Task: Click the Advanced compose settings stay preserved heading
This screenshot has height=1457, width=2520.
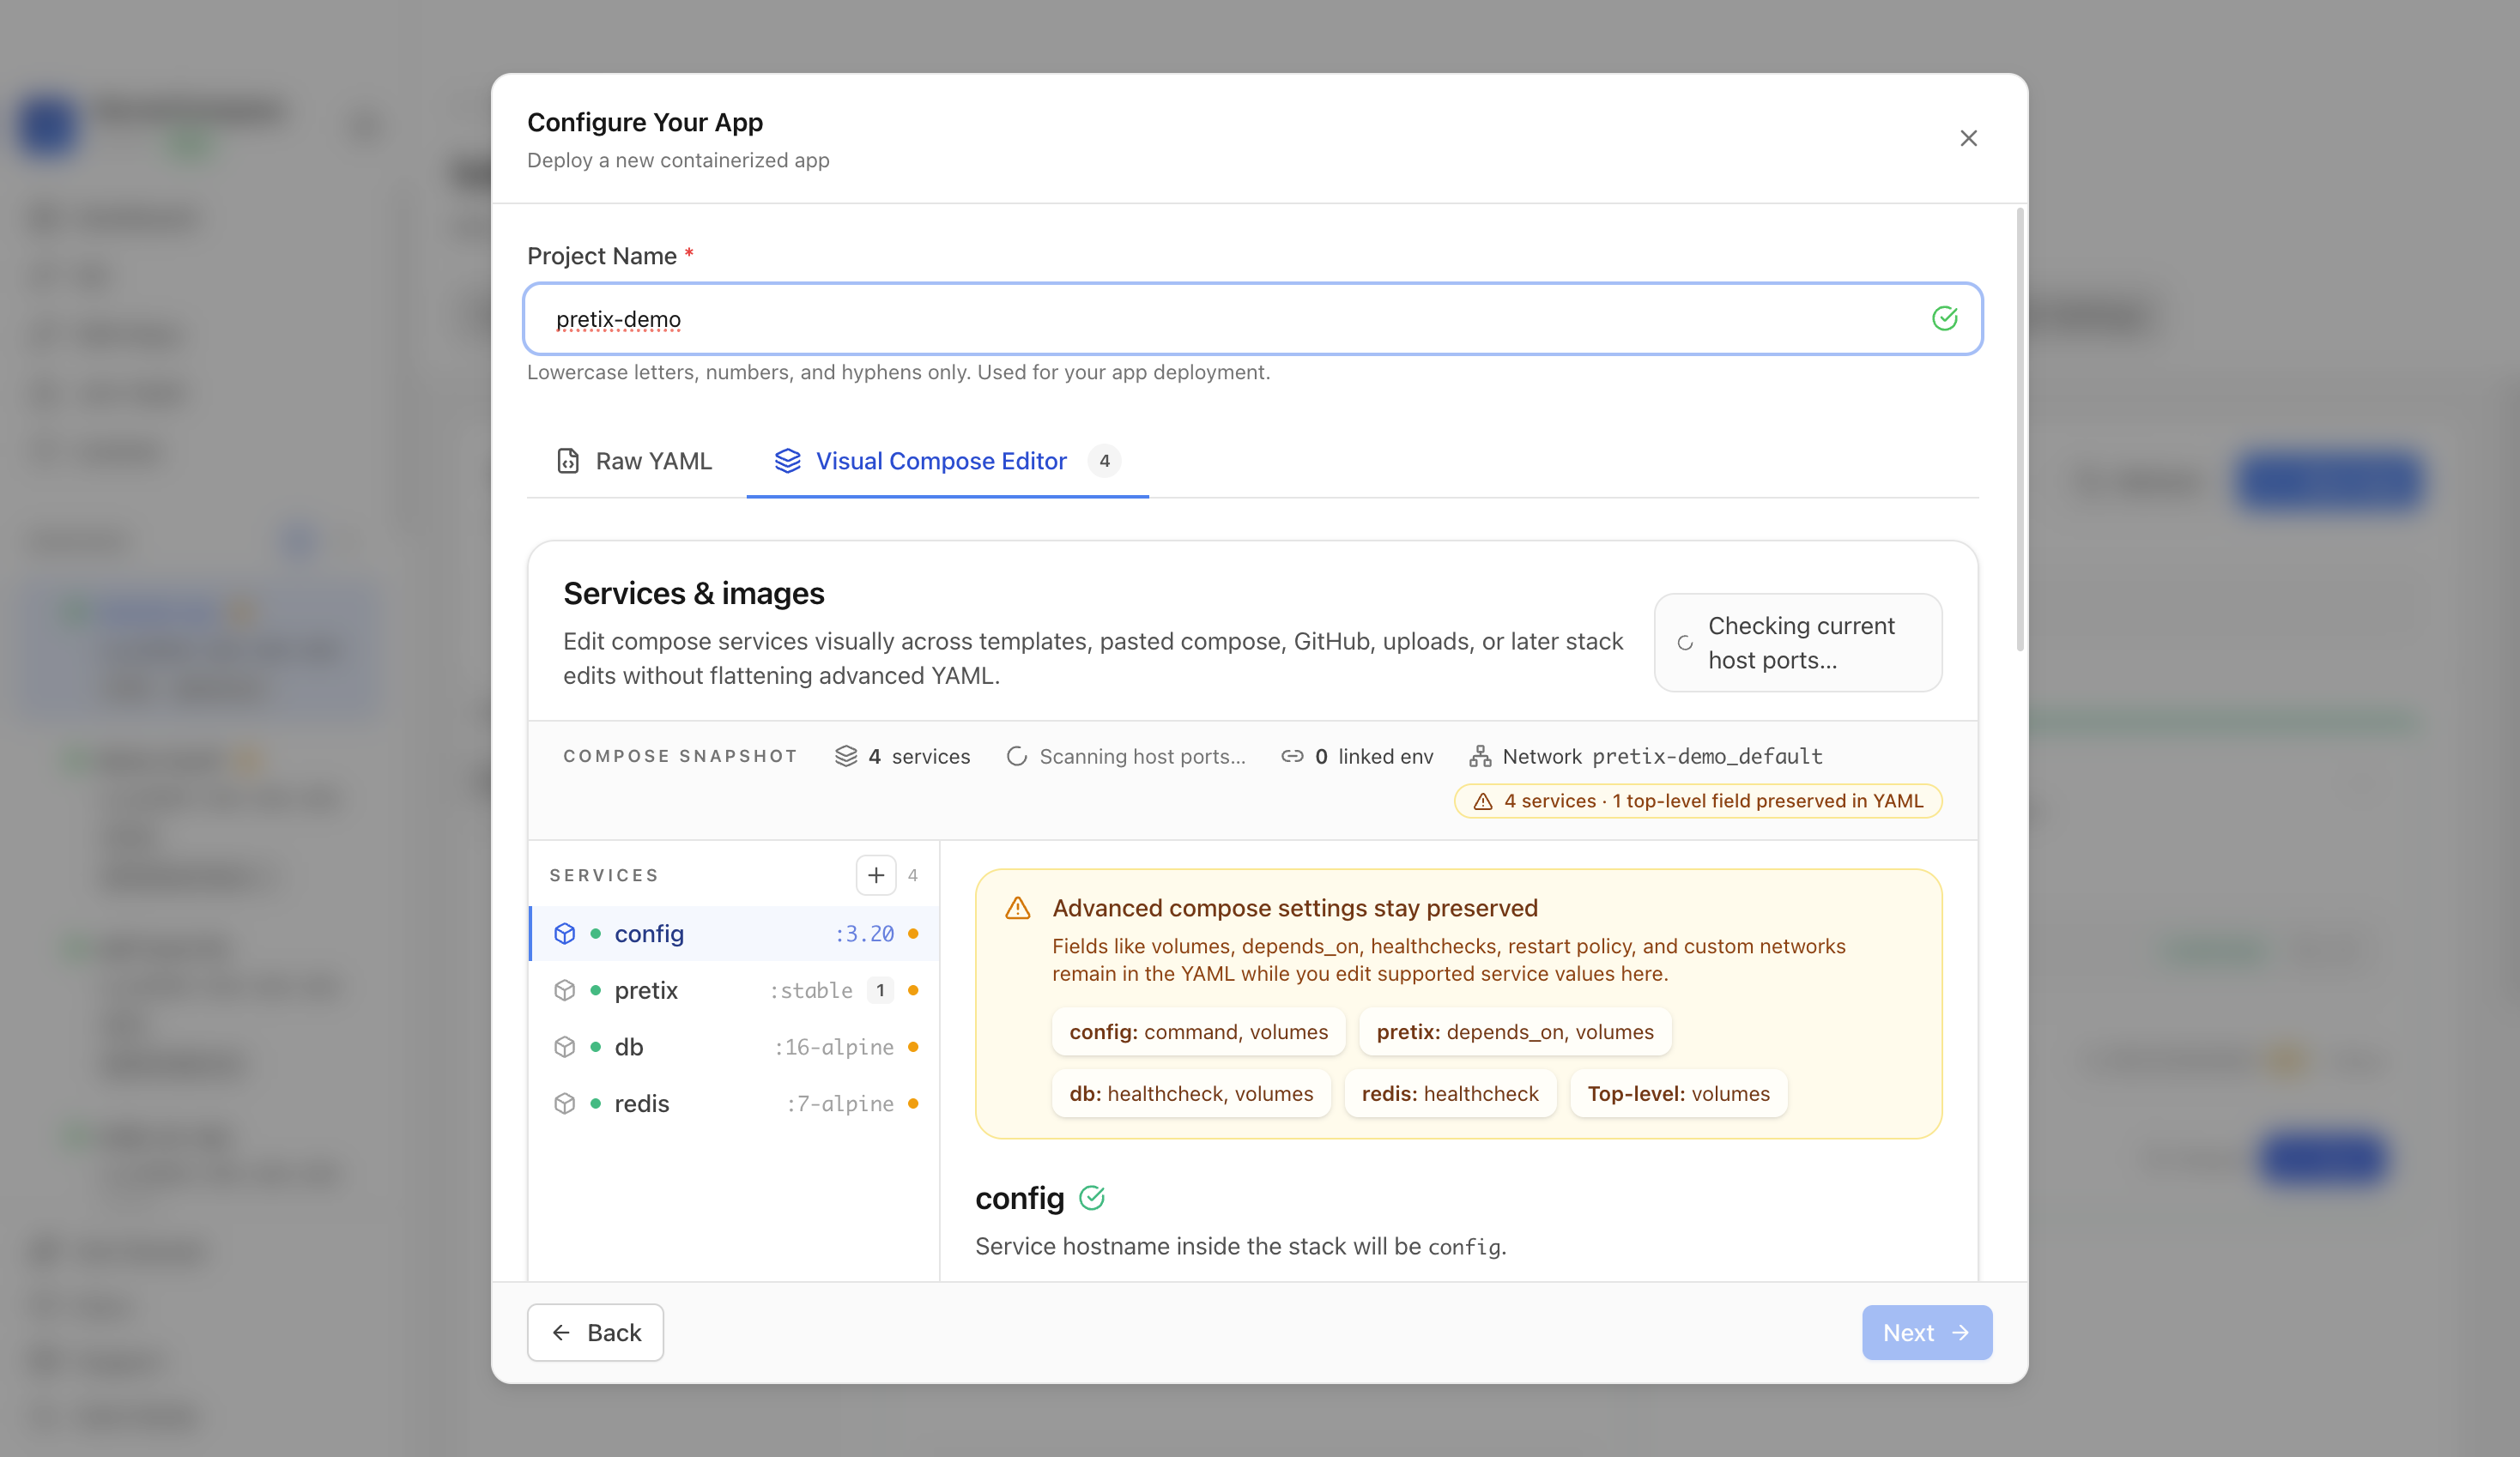Action: tap(1295, 908)
